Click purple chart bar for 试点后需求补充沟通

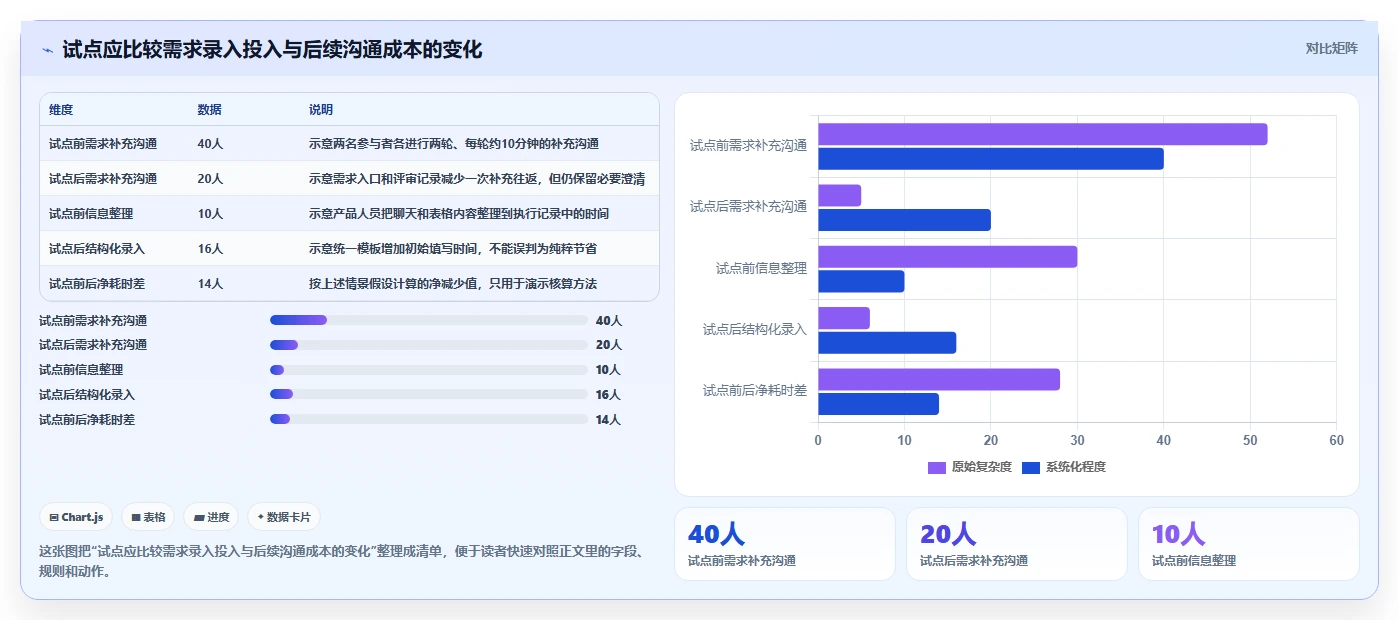coord(840,196)
